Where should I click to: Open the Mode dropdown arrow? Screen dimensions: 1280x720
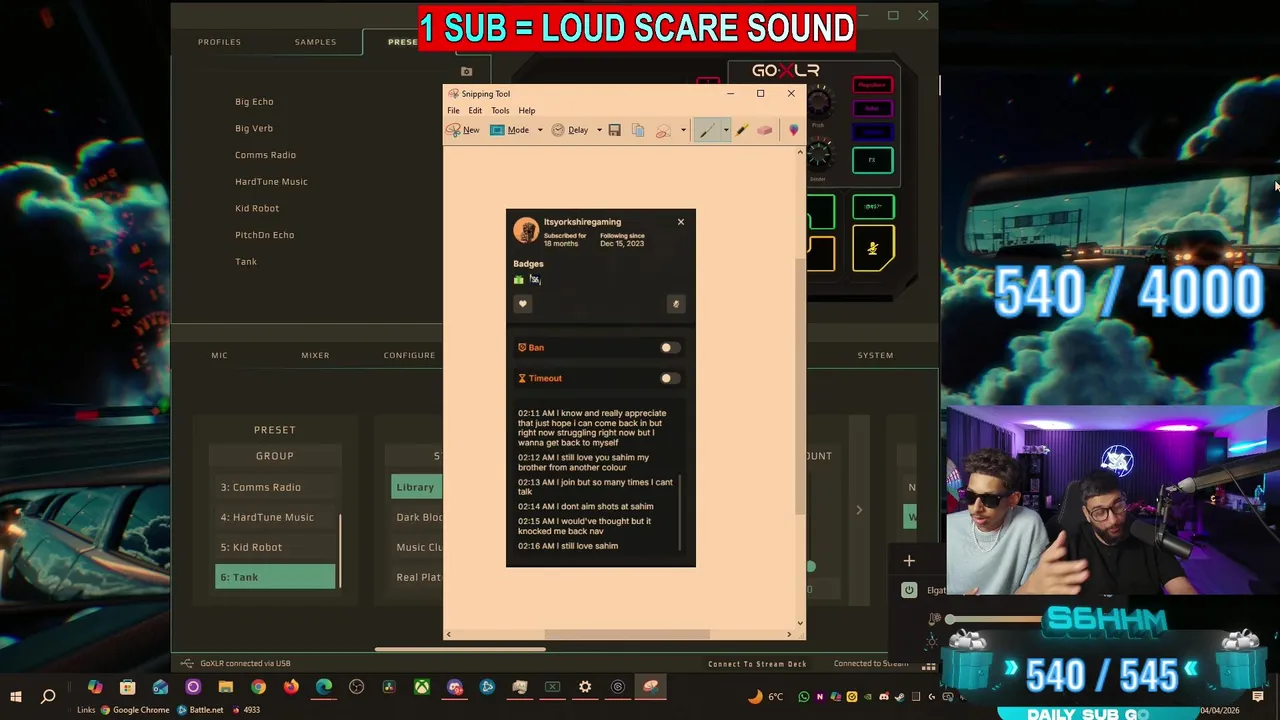540,130
